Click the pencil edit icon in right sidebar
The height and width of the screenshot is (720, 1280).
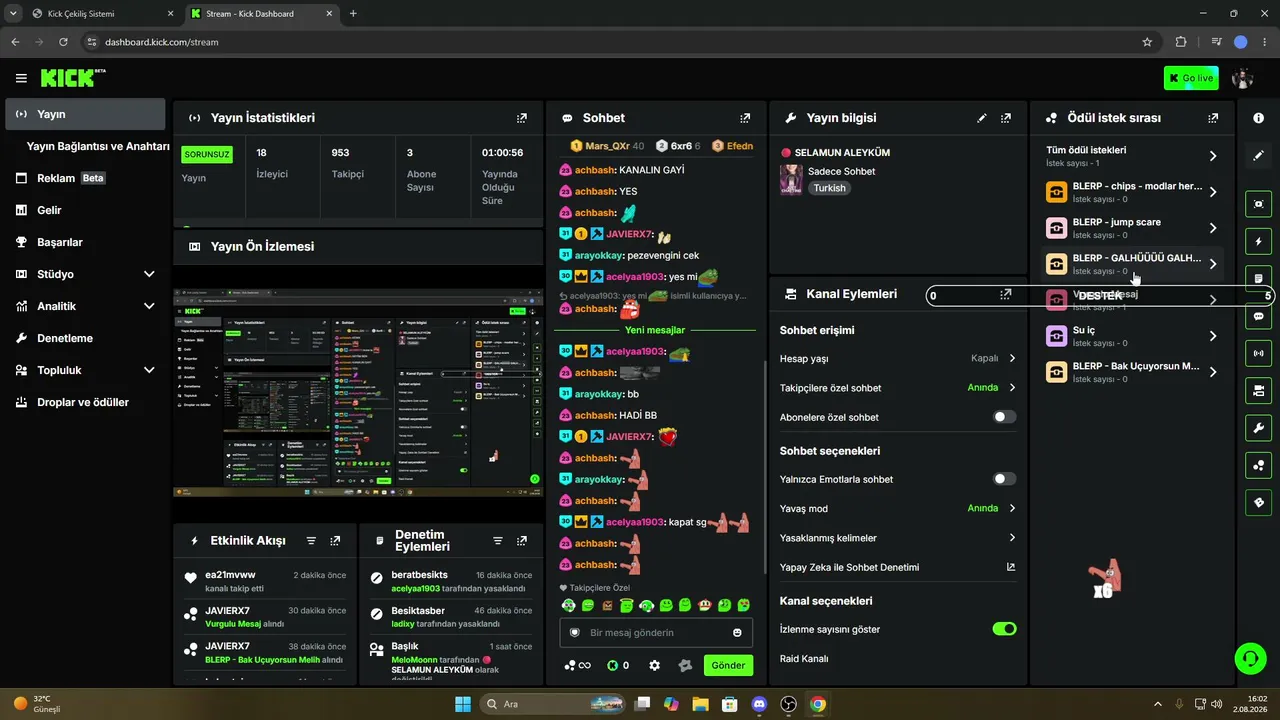click(x=1259, y=156)
